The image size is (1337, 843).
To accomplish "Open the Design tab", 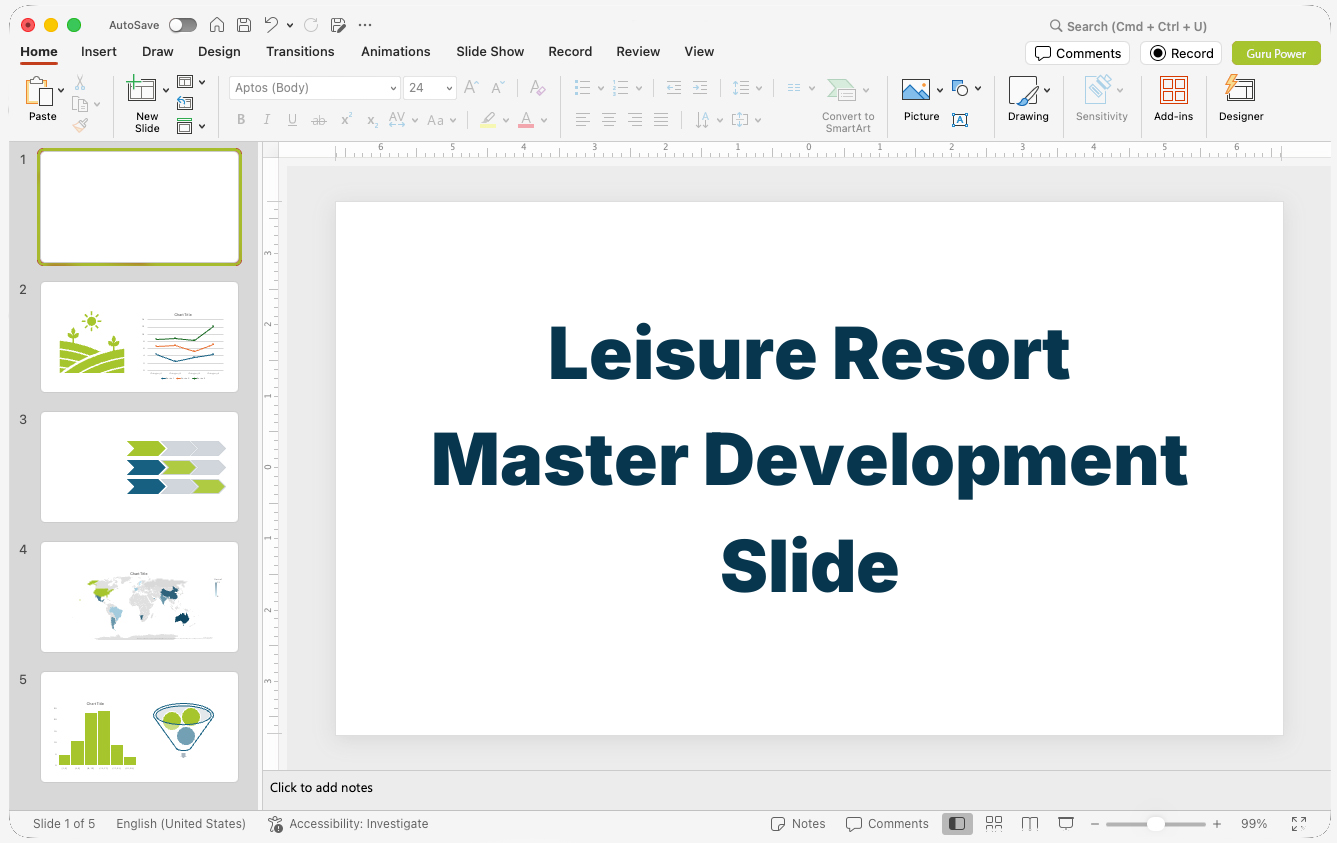I will click(219, 52).
